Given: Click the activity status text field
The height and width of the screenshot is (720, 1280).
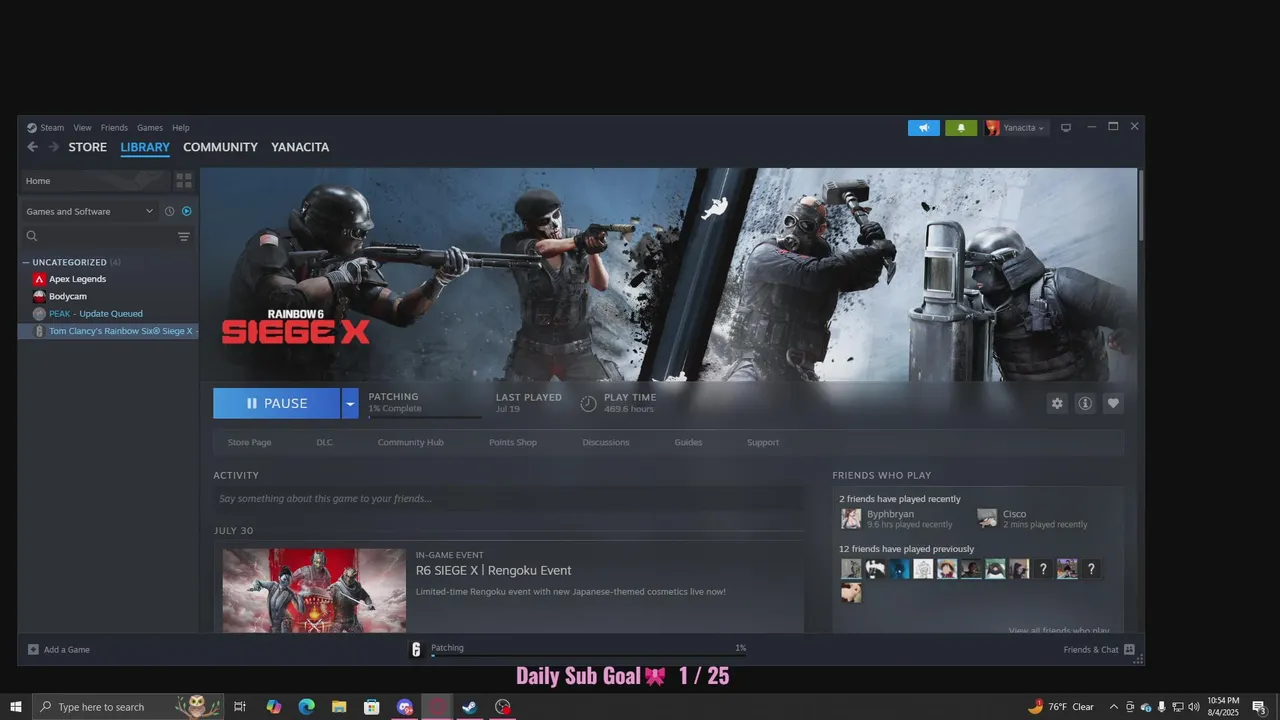Looking at the screenshot, I should click(x=508, y=498).
